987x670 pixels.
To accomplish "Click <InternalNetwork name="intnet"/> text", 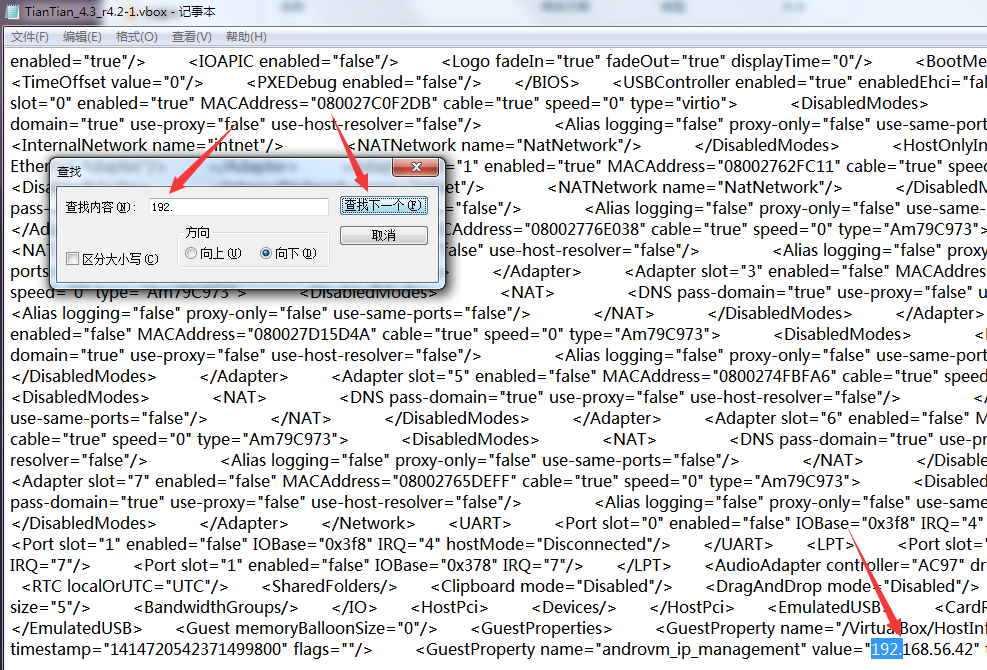I will pyautogui.click(x=147, y=145).
